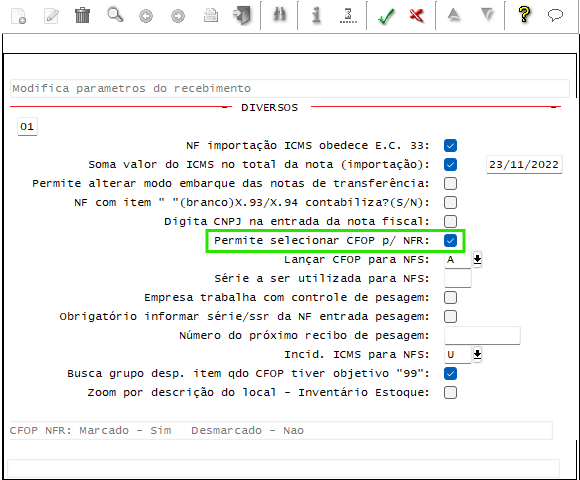Image resolution: width=580 pixels, height=480 pixels.
Task: Enable Permite alterar modo embarque checkbox
Action: [x=450, y=183]
